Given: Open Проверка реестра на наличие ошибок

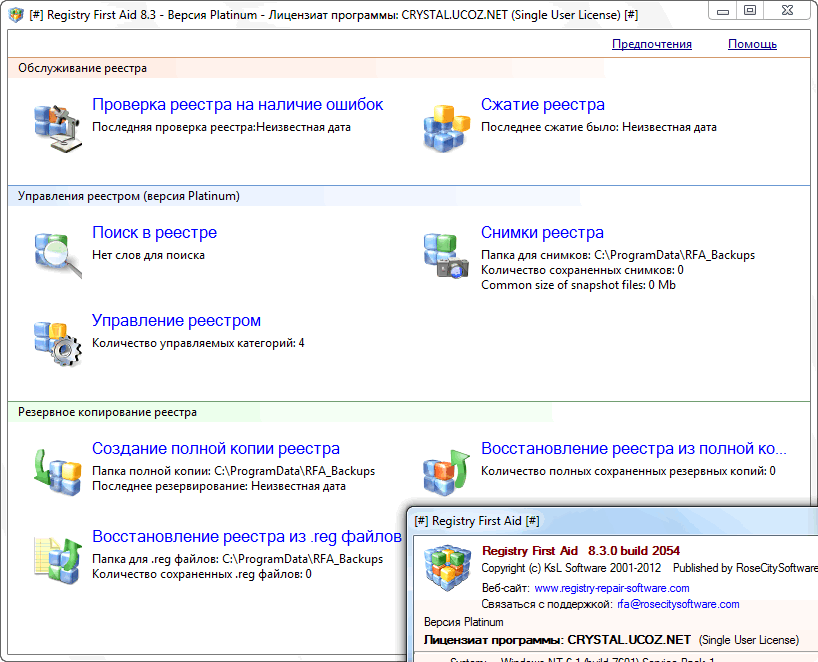Looking at the screenshot, I should tap(237, 104).
